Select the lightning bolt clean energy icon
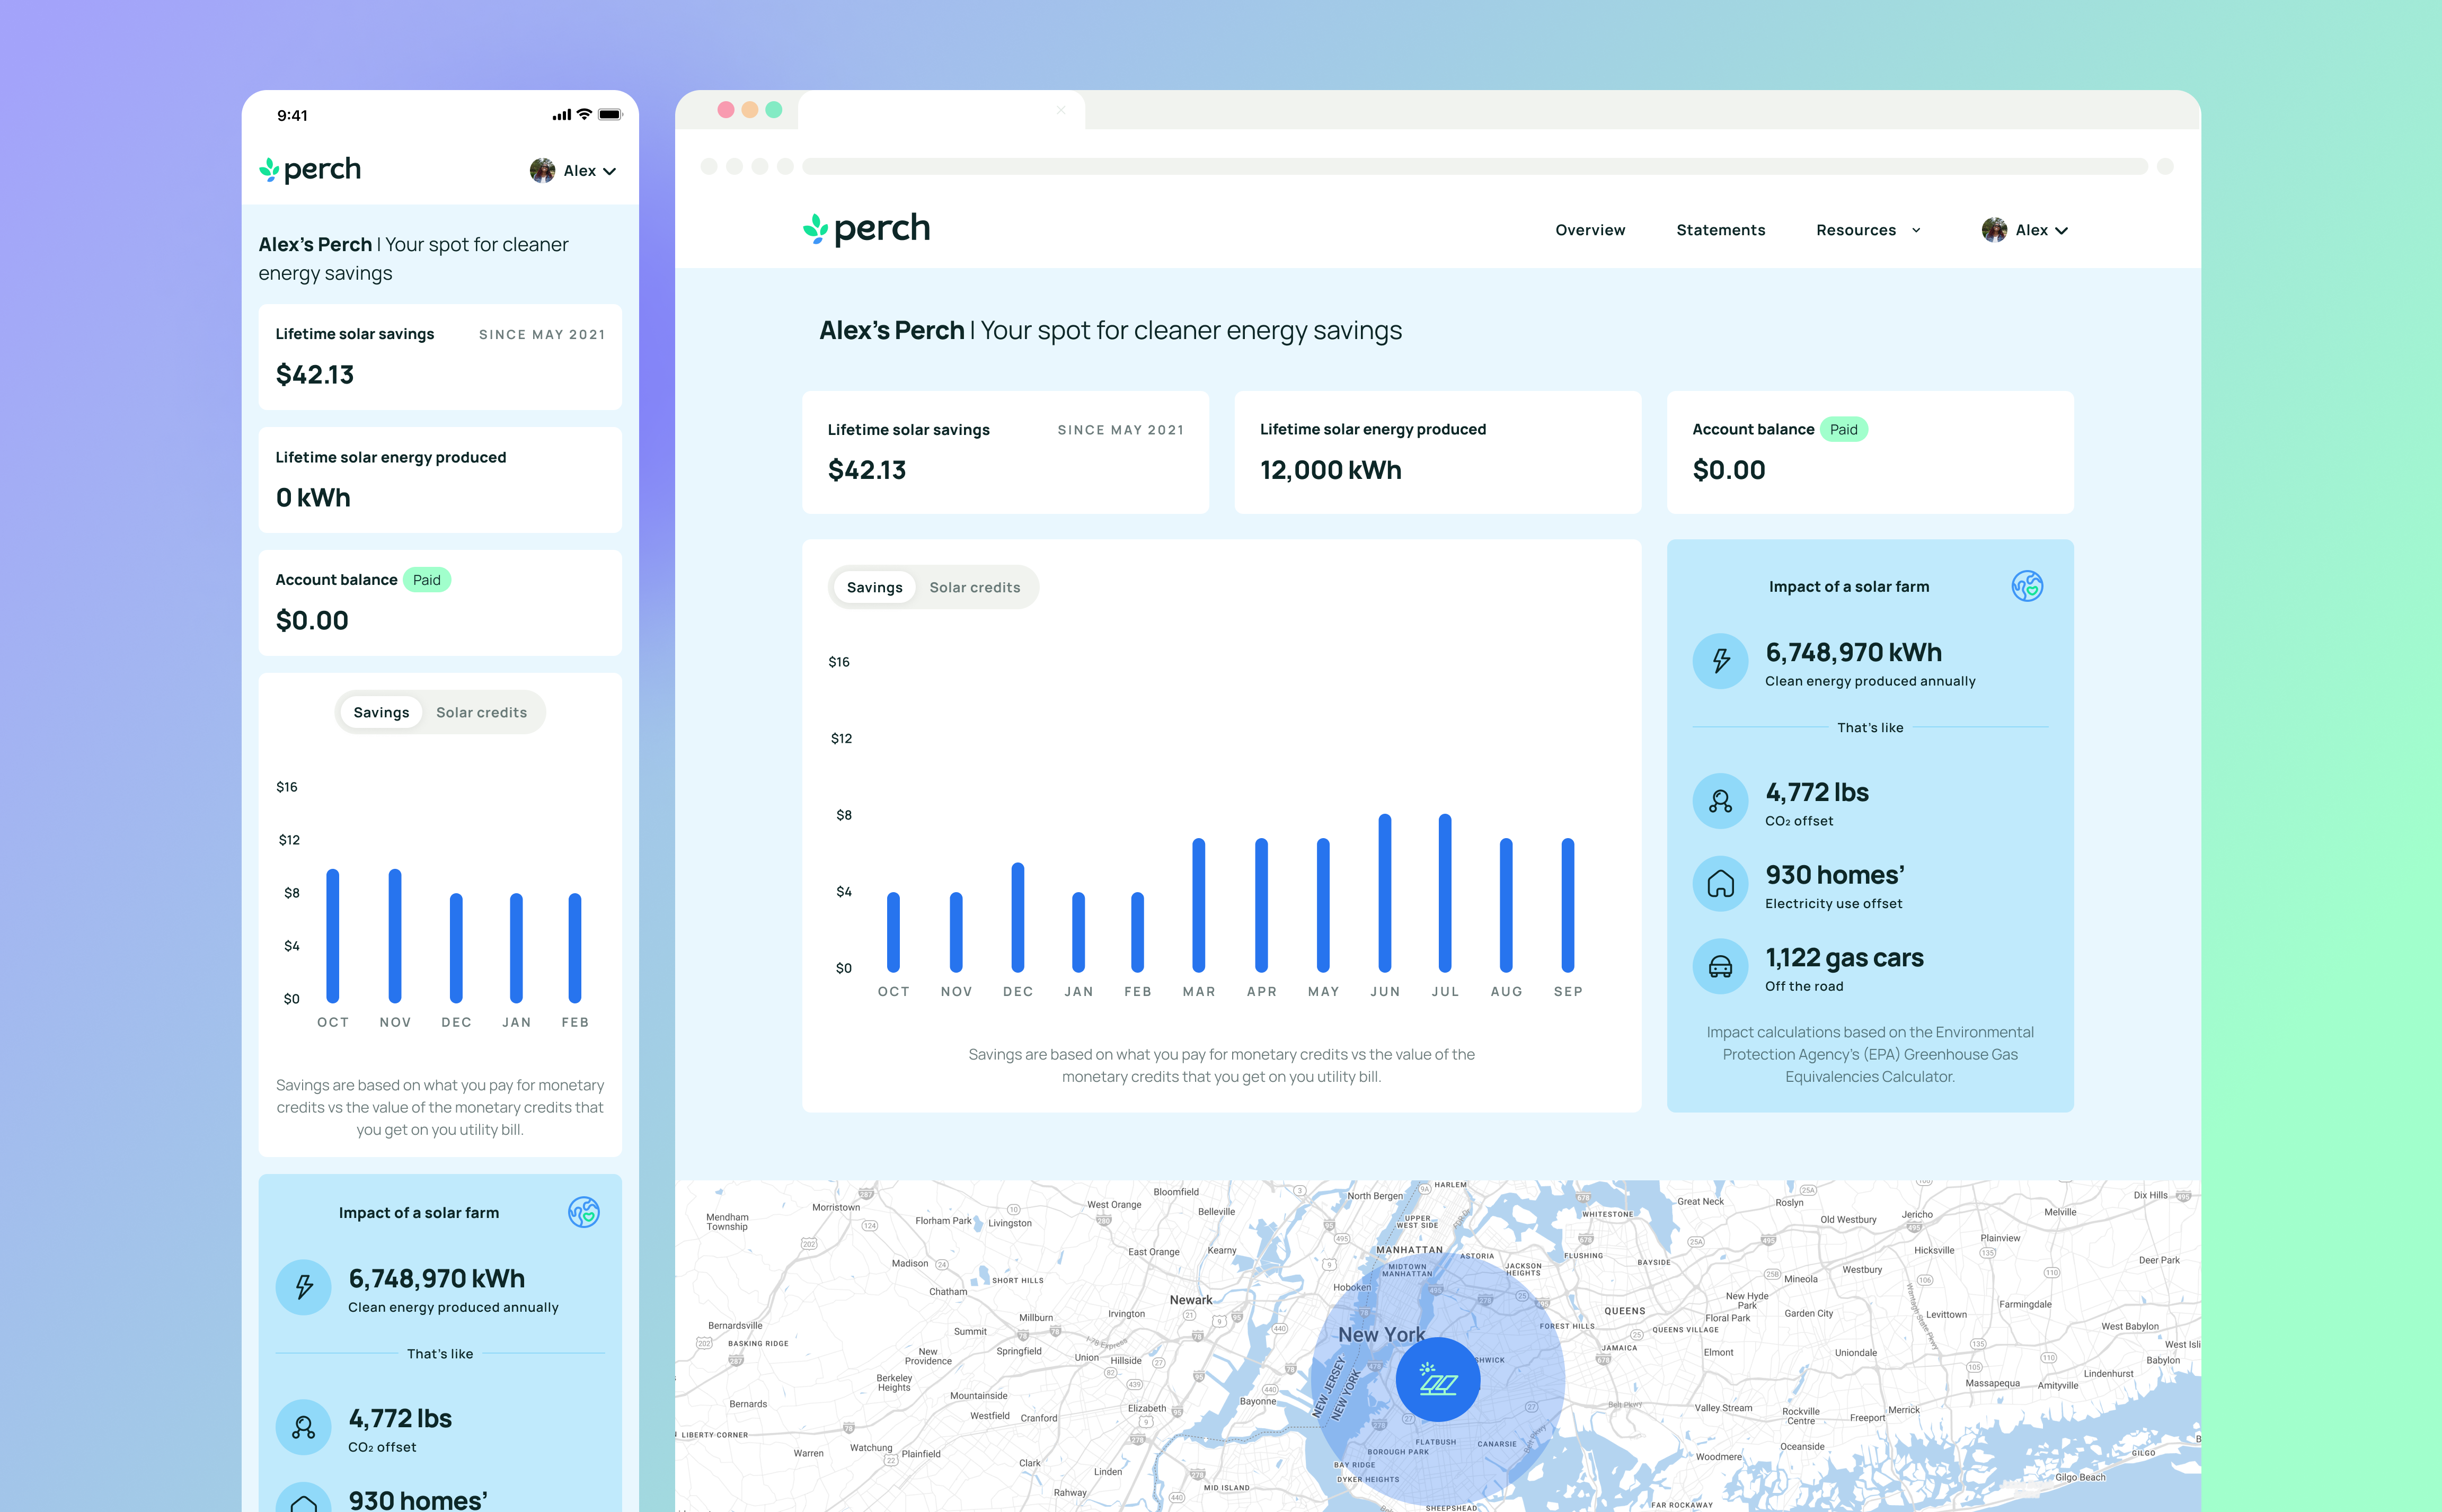 click(x=1720, y=661)
